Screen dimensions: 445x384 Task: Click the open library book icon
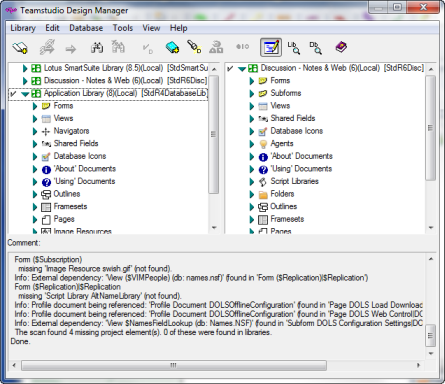[x=20, y=48]
